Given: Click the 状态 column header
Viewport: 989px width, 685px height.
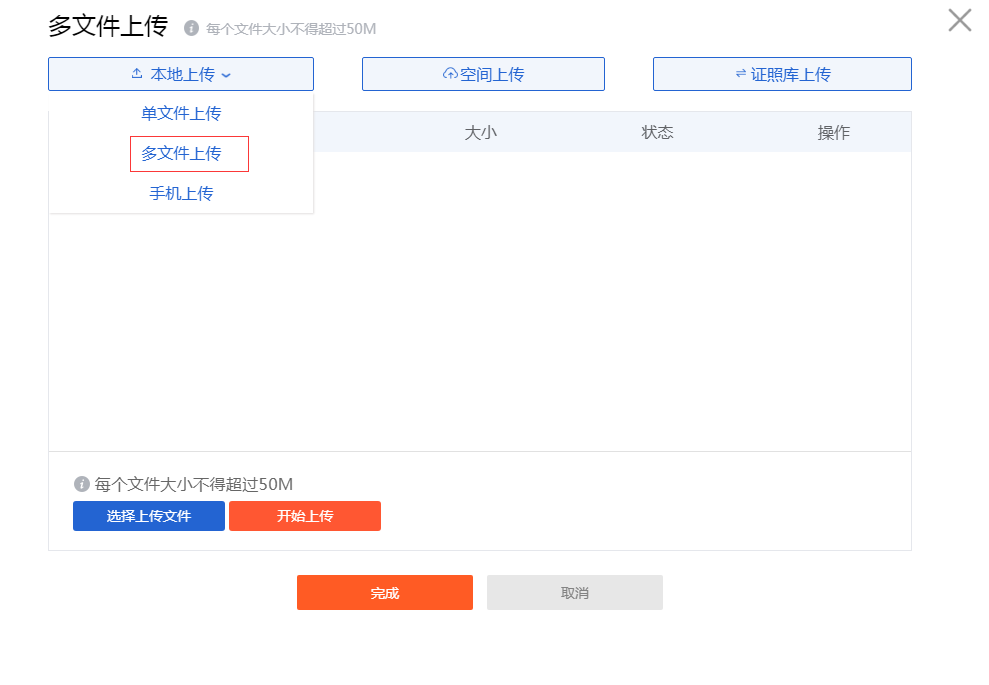Looking at the screenshot, I should coord(657,131).
